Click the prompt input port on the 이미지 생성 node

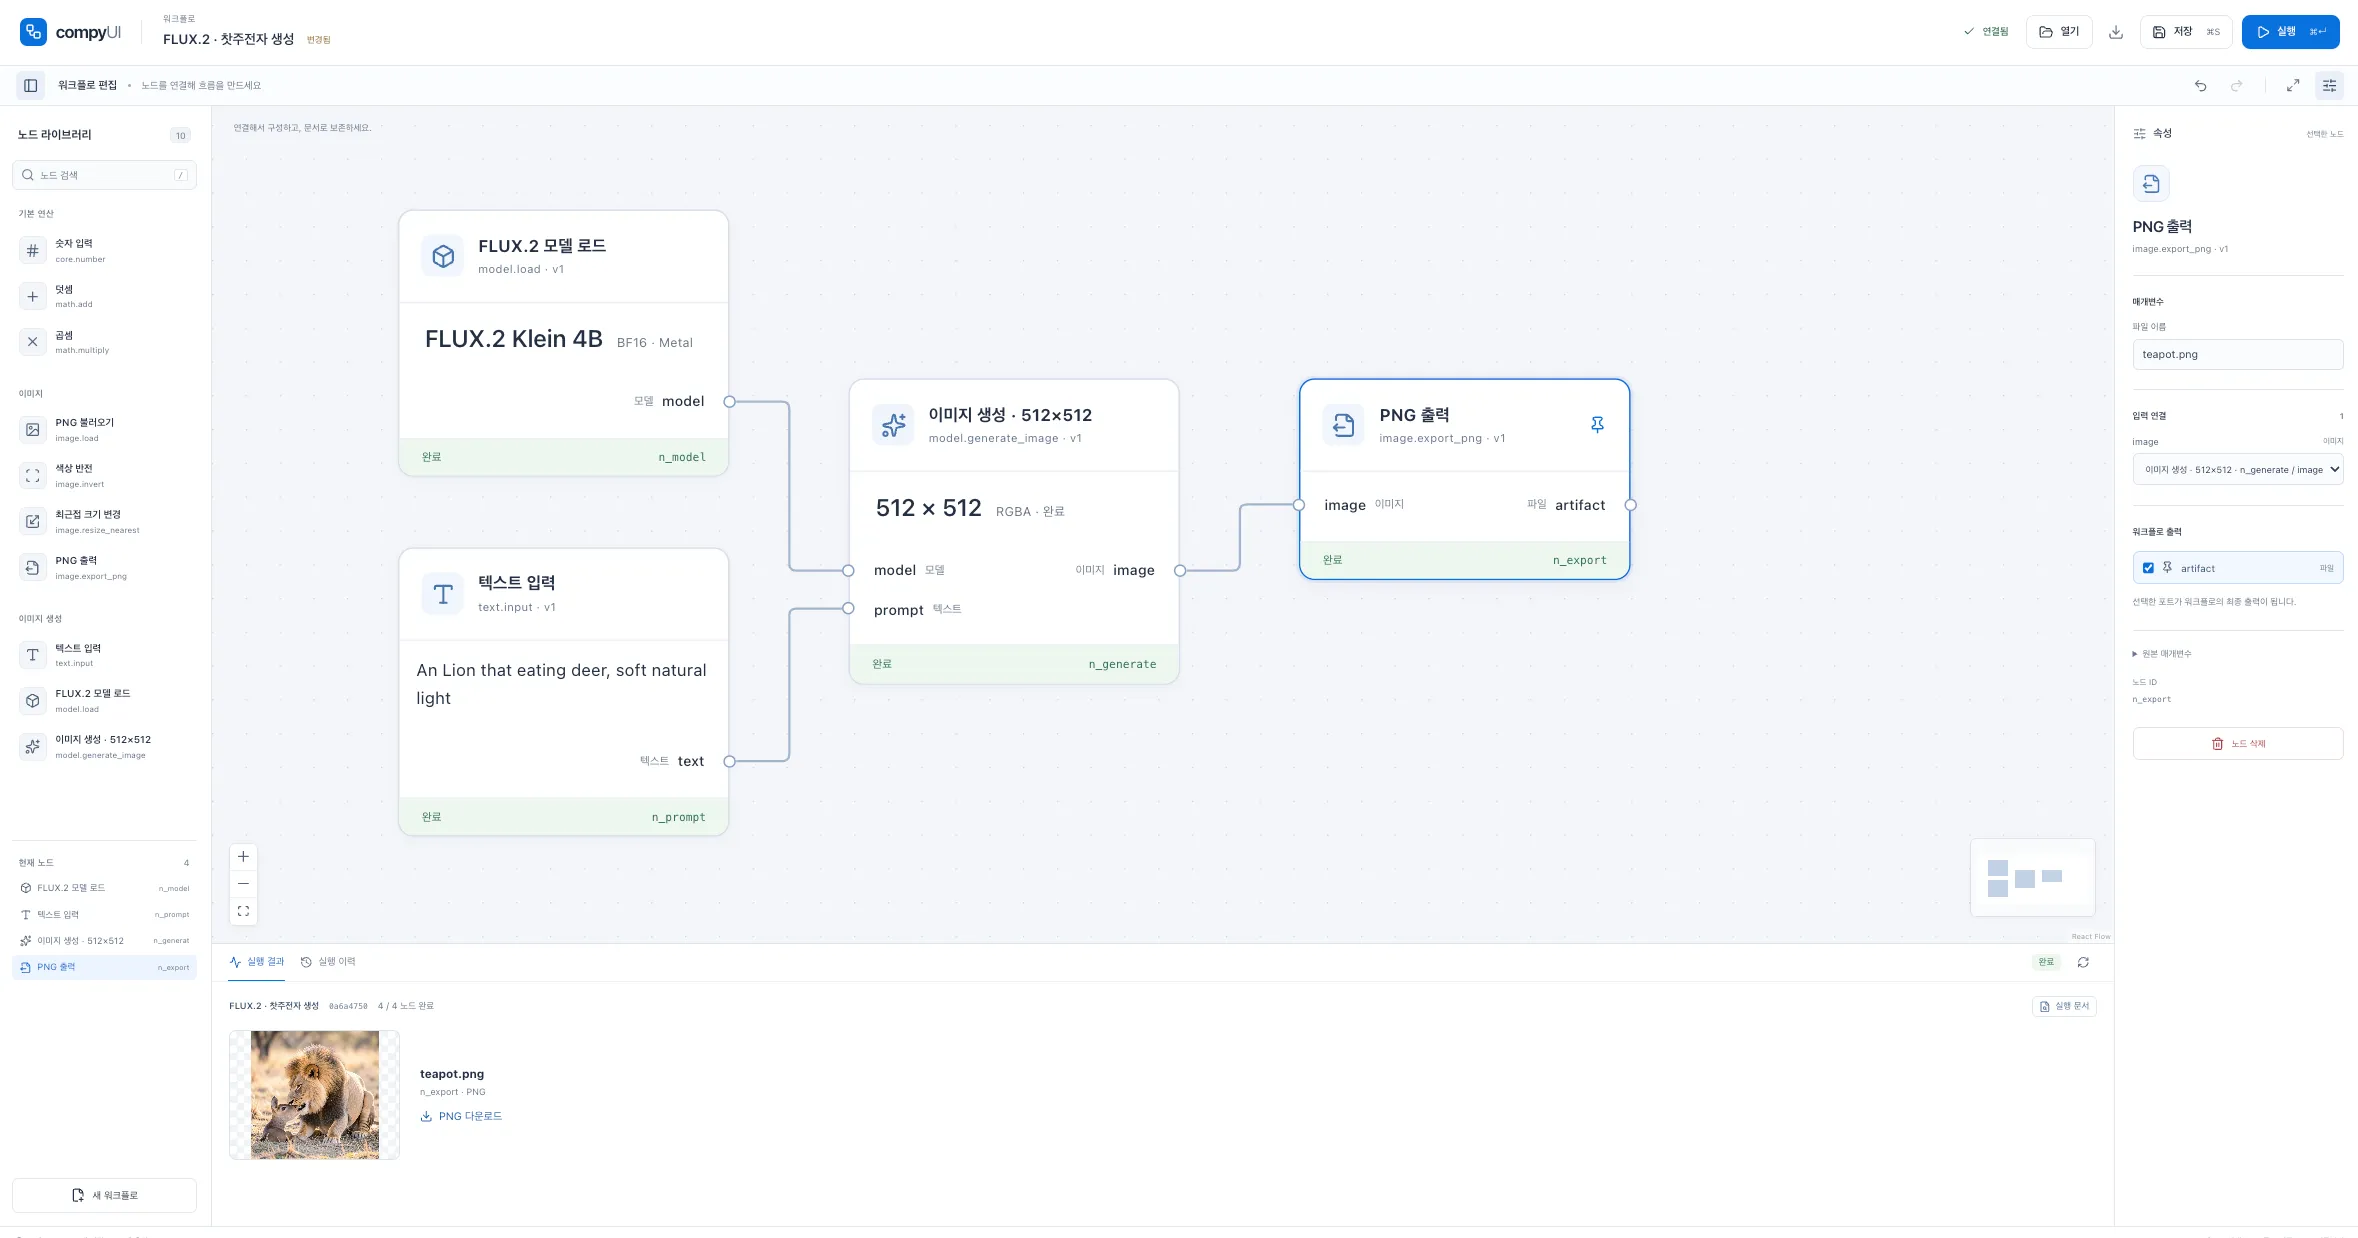[848, 609]
